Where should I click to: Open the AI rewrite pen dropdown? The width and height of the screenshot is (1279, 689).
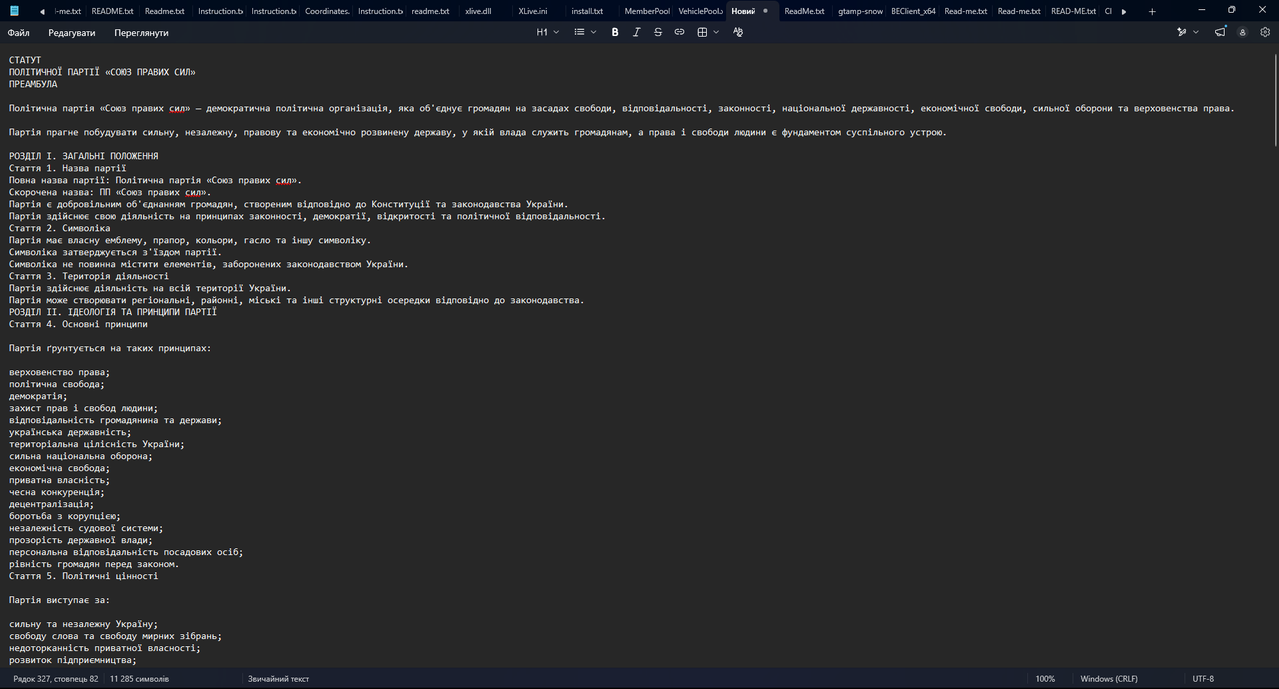click(1187, 32)
